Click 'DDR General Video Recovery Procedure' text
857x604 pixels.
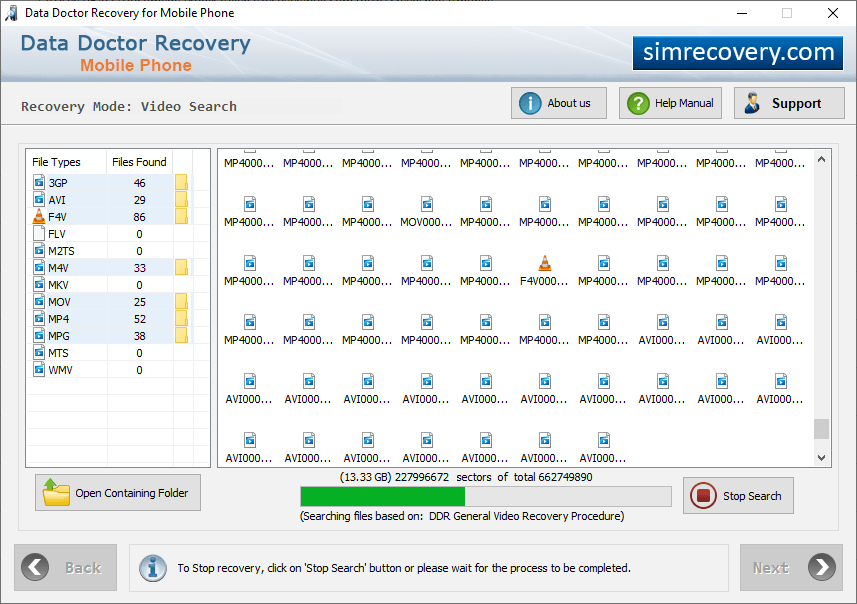pos(525,515)
